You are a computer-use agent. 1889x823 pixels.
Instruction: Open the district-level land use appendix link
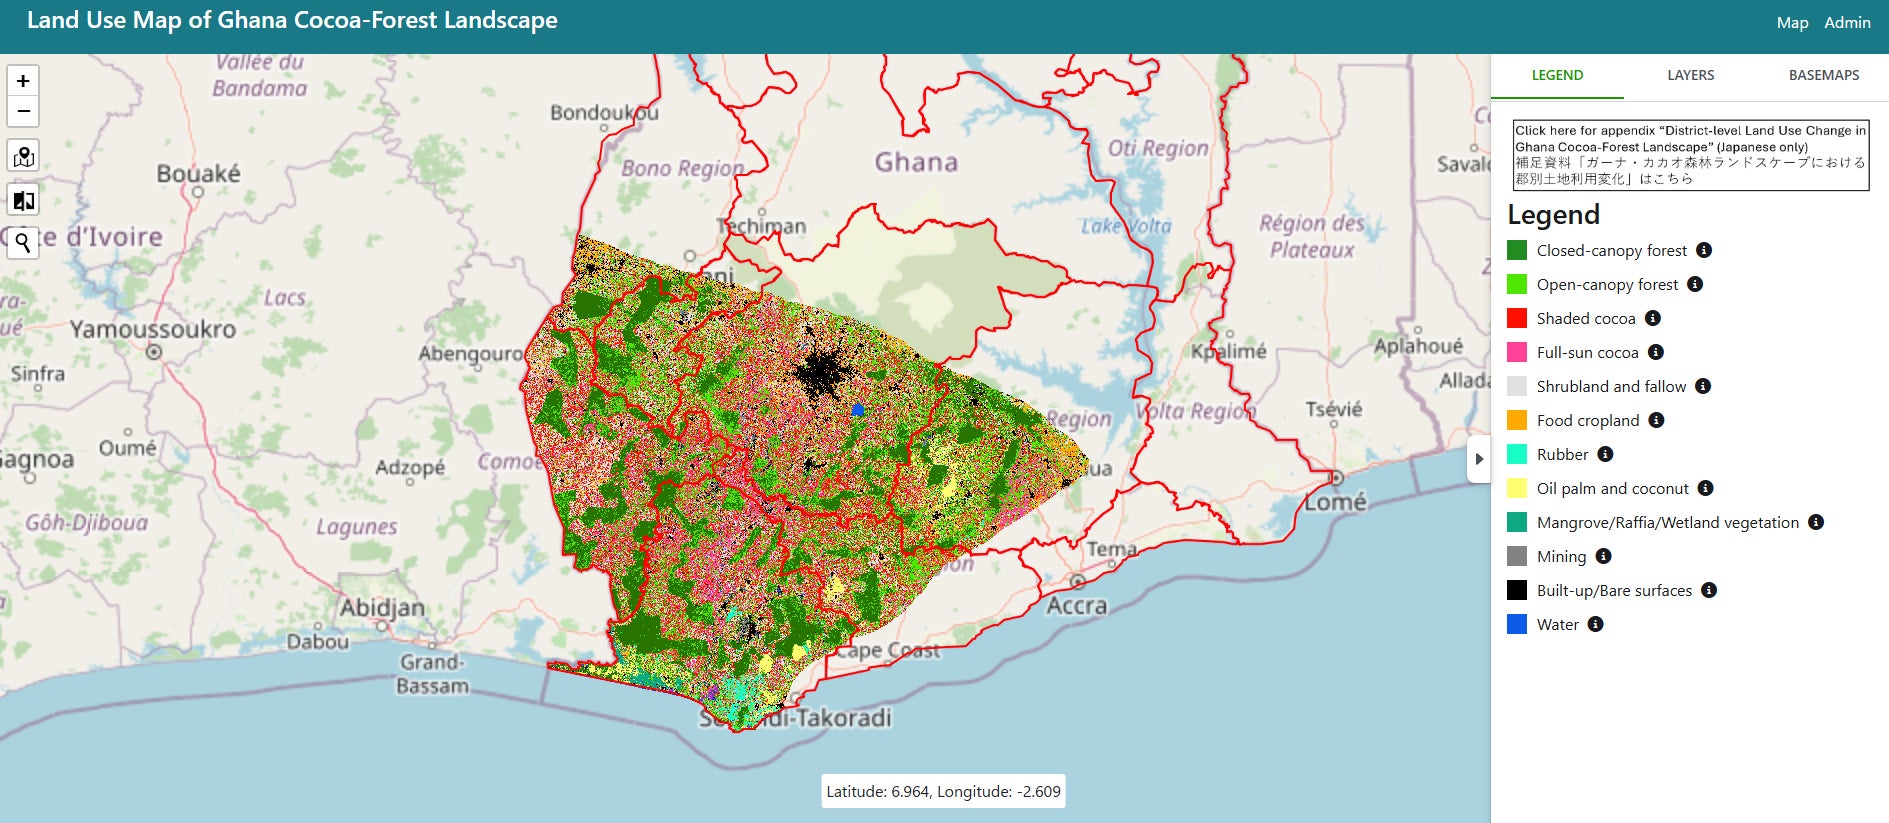(x=1690, y=154)
